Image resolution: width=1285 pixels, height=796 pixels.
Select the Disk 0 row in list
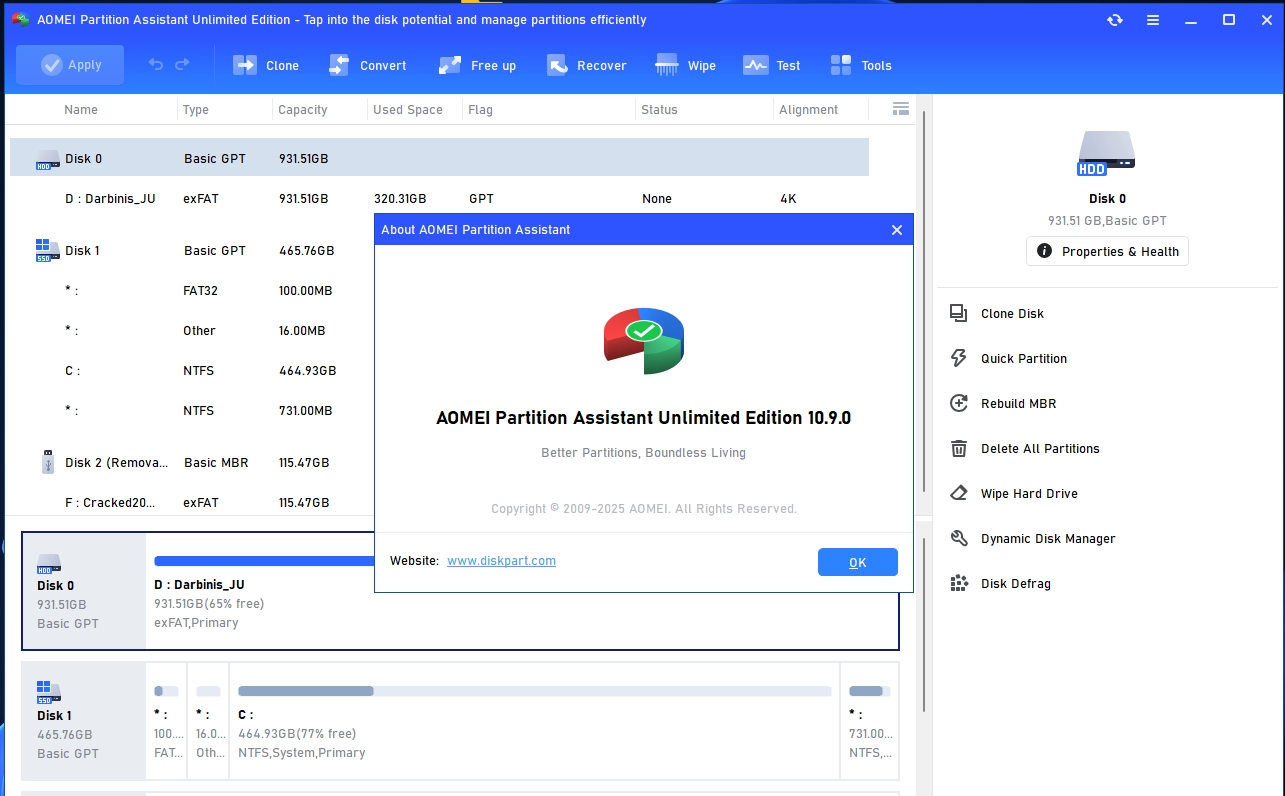coord(439,158)
